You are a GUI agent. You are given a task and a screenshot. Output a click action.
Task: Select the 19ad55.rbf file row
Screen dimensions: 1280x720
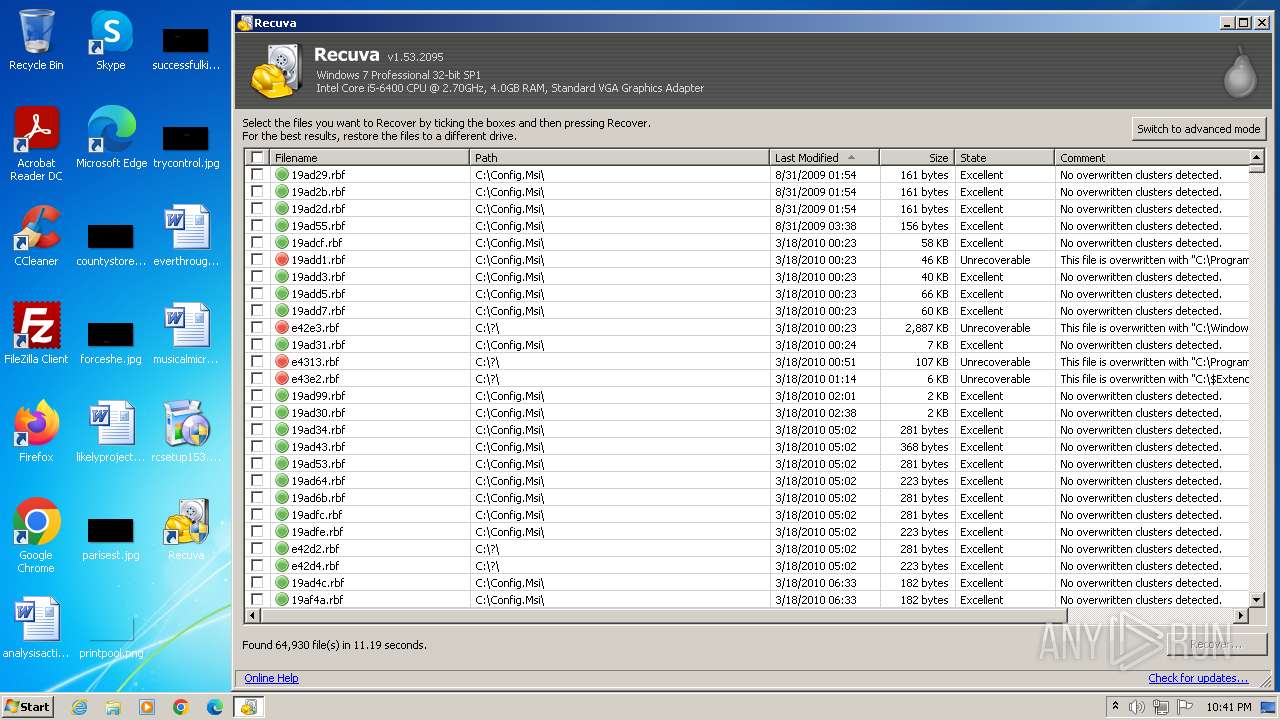(747, 225)
